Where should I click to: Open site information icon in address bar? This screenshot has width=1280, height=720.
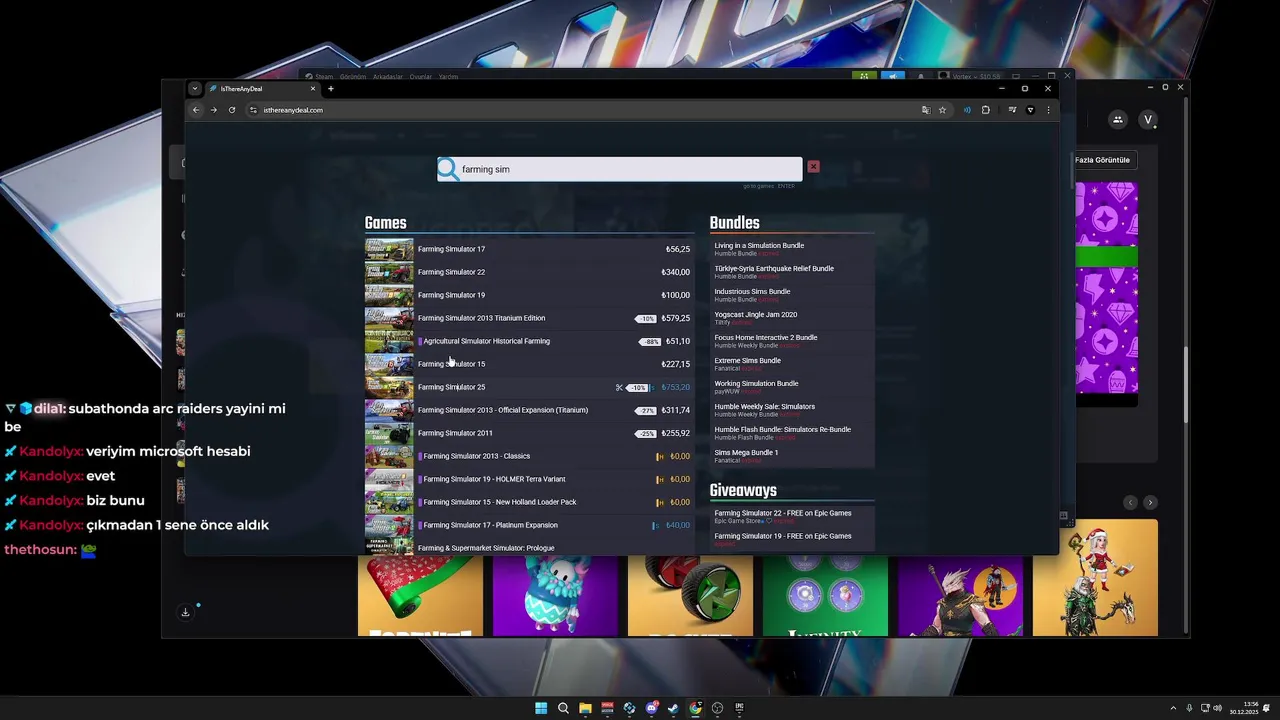point(254,110)
